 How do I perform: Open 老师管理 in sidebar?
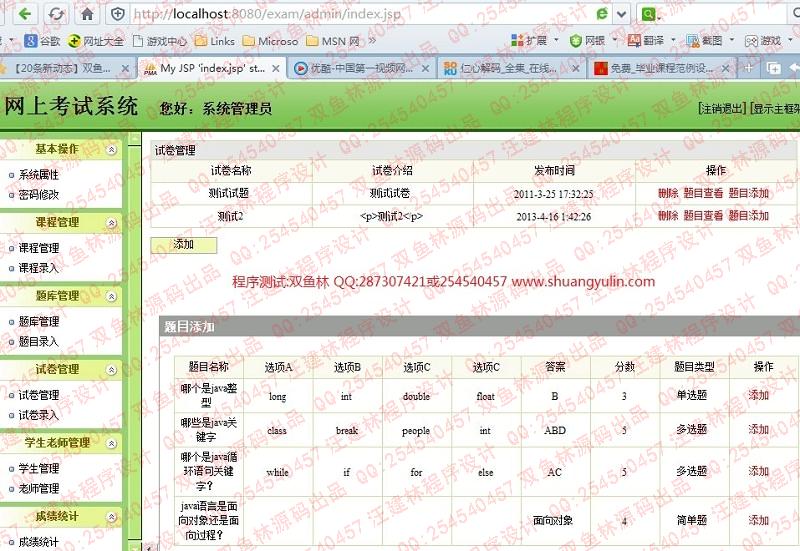click(x=39, y=489)
